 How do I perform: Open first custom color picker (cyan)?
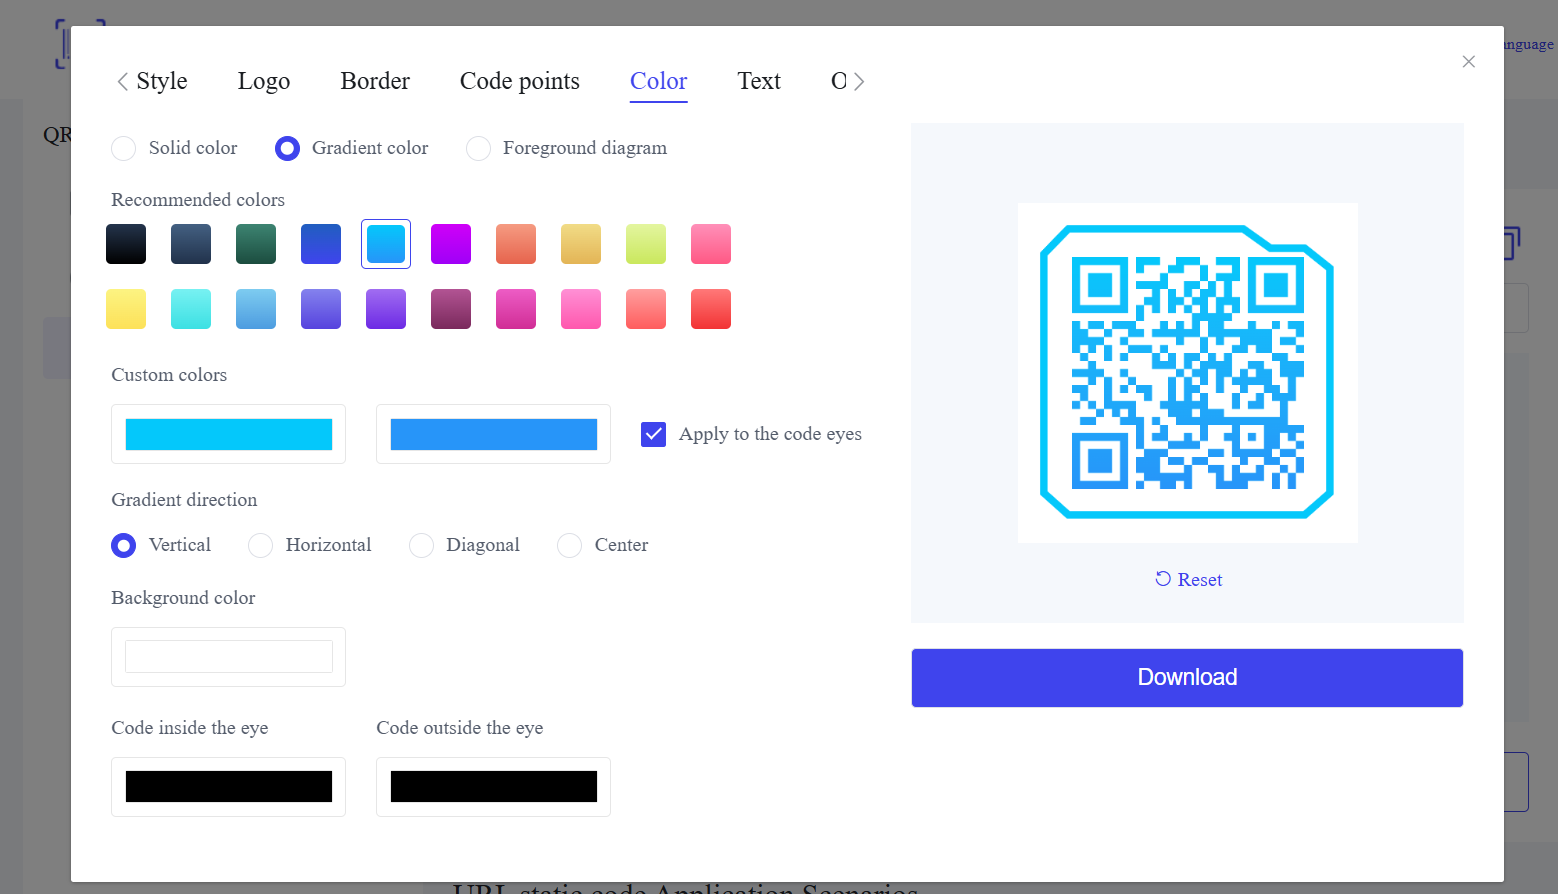click(228, 434)
